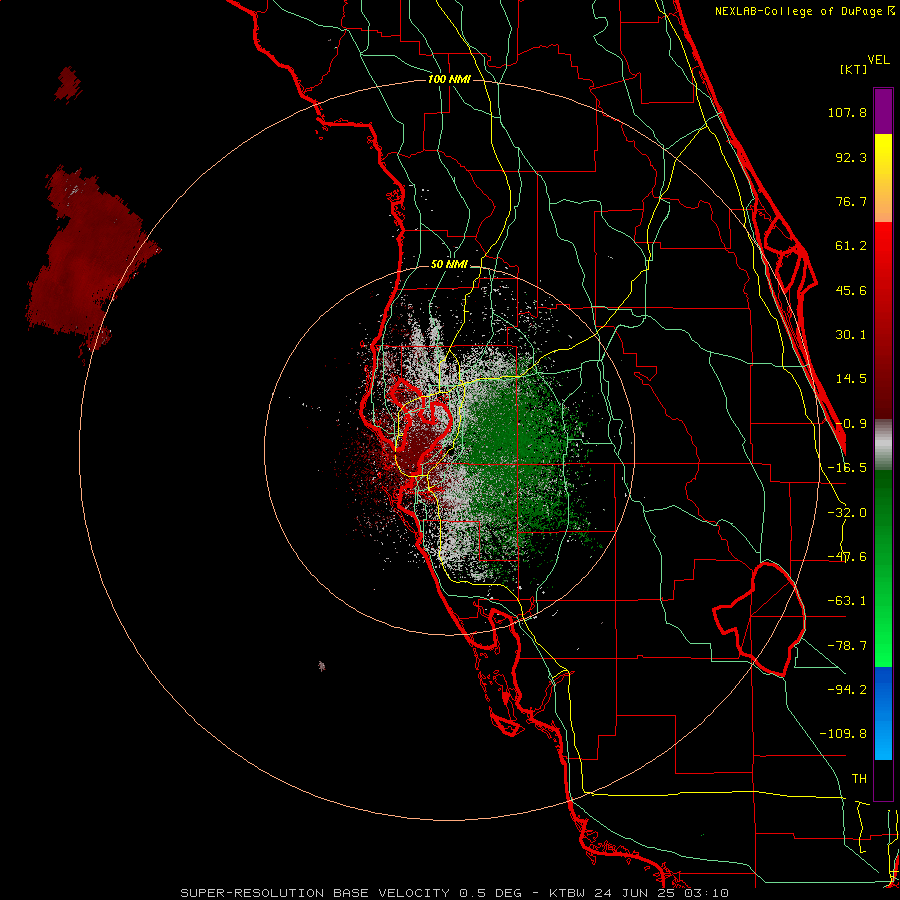
Task: Click the -16.5 scale value
Action: tap(847, 468)
